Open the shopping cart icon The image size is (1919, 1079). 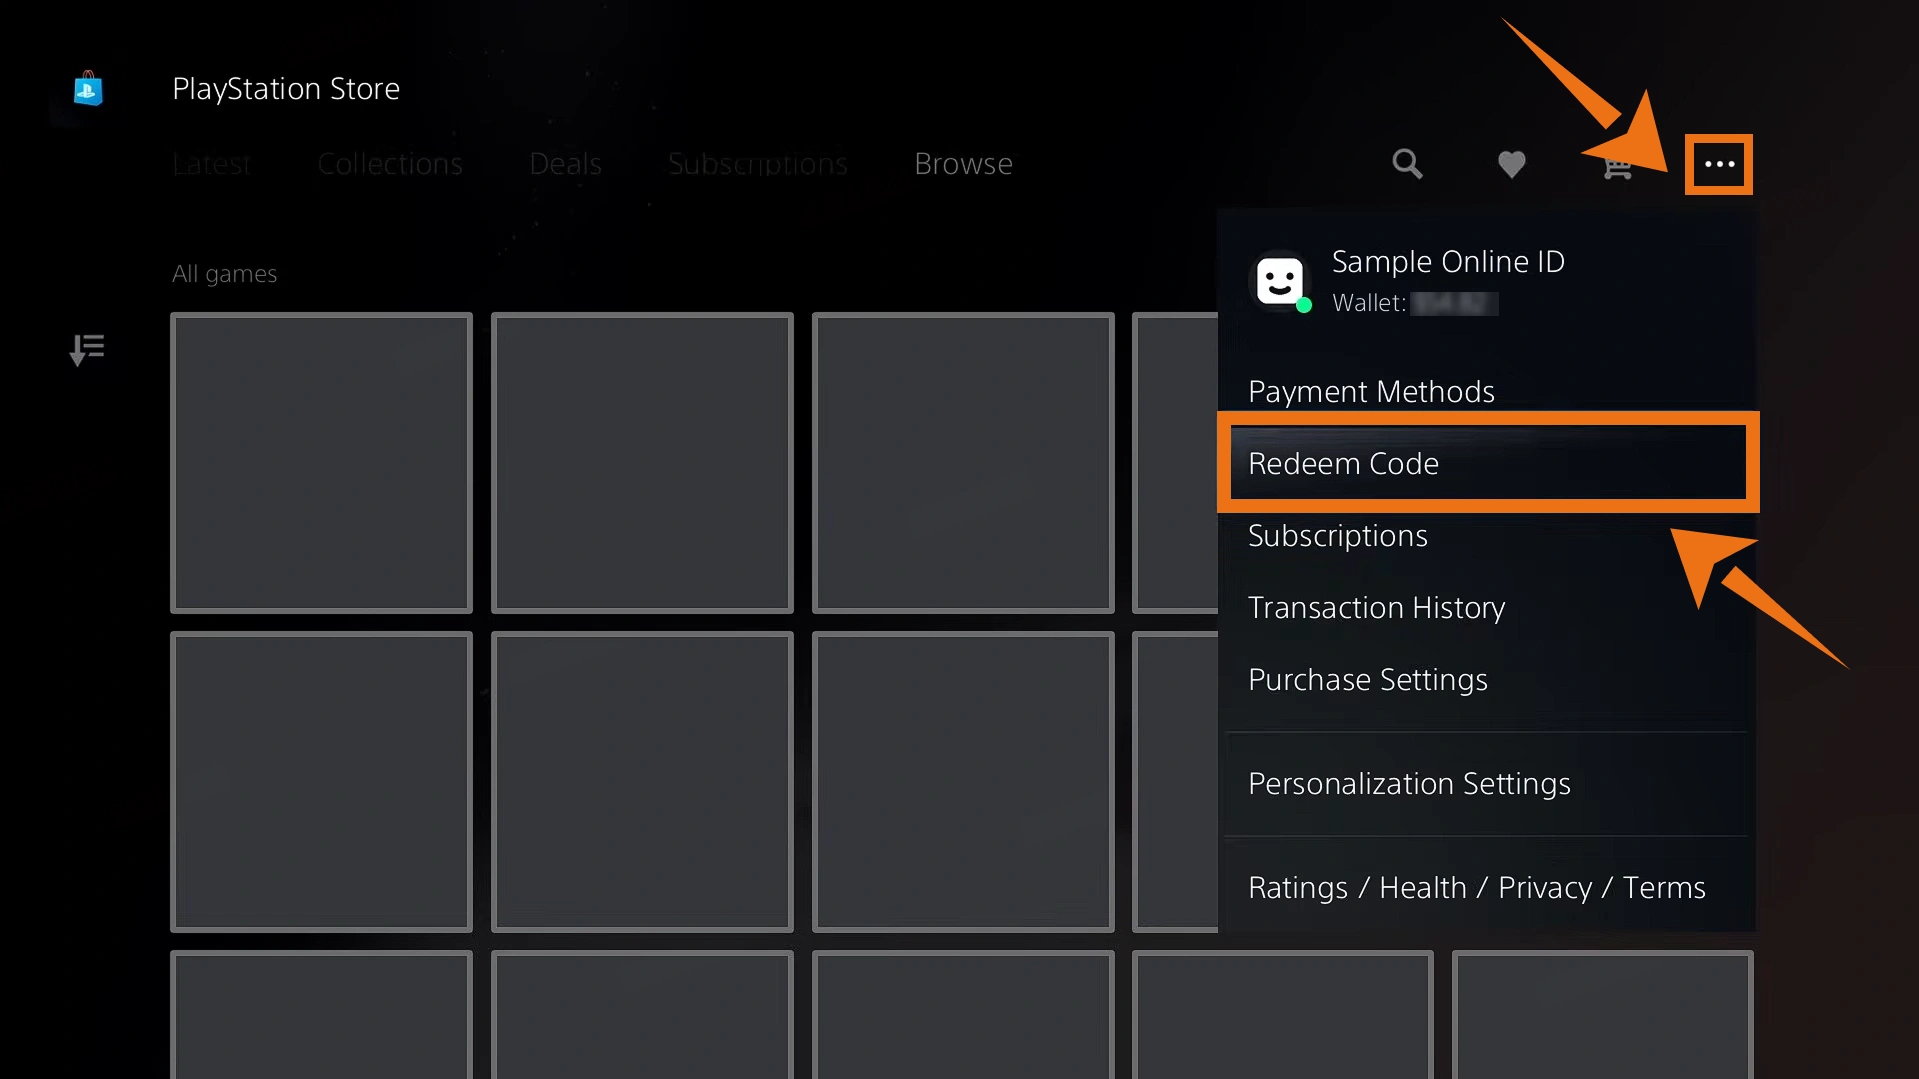(x=1617, y=166)
